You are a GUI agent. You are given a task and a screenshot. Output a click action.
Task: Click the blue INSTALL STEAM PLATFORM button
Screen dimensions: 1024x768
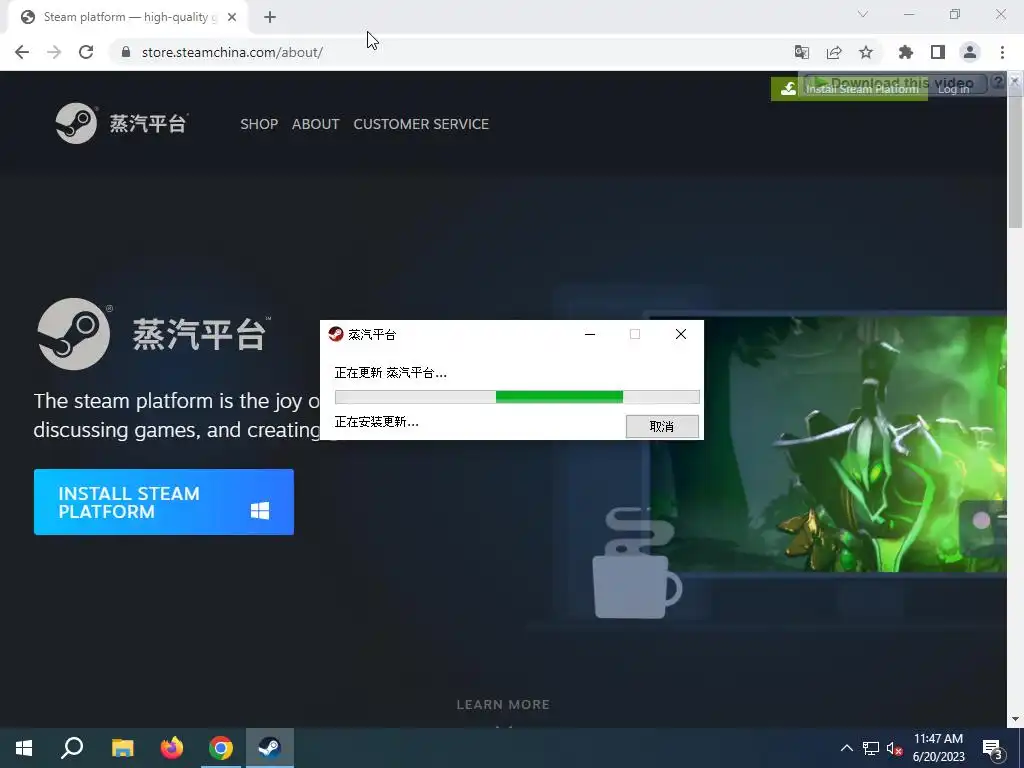164,502
